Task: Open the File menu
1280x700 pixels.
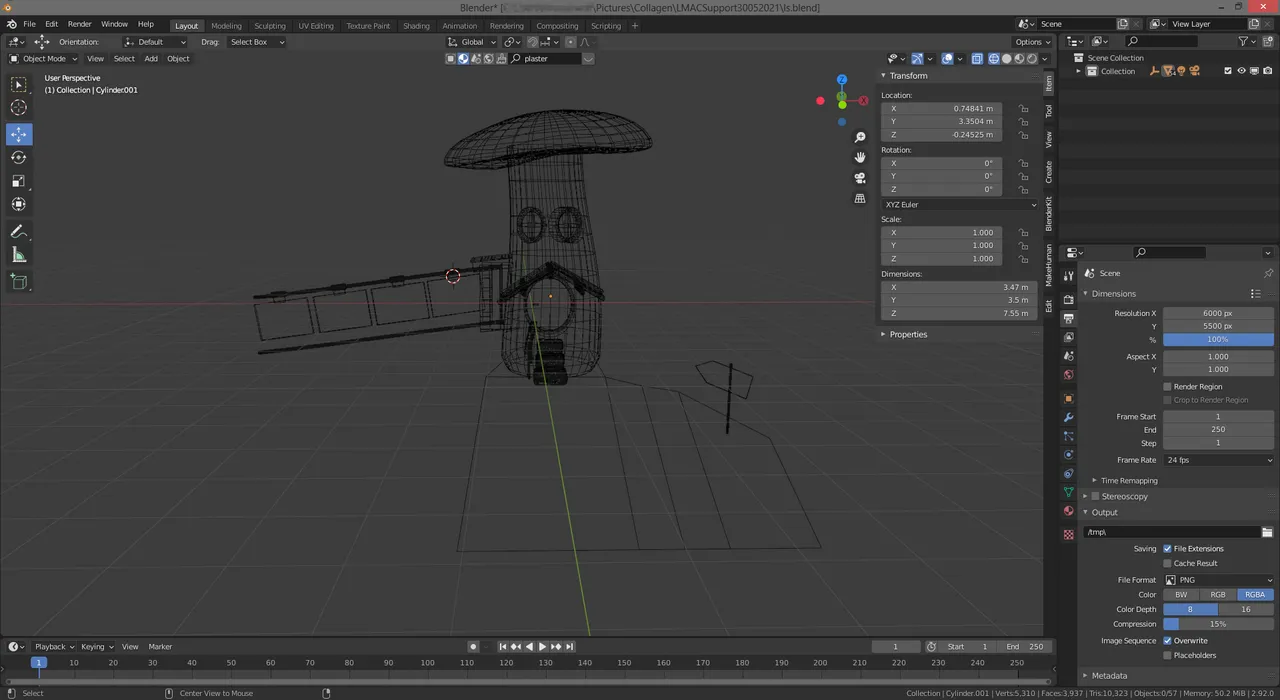Action: coord(29,24)
